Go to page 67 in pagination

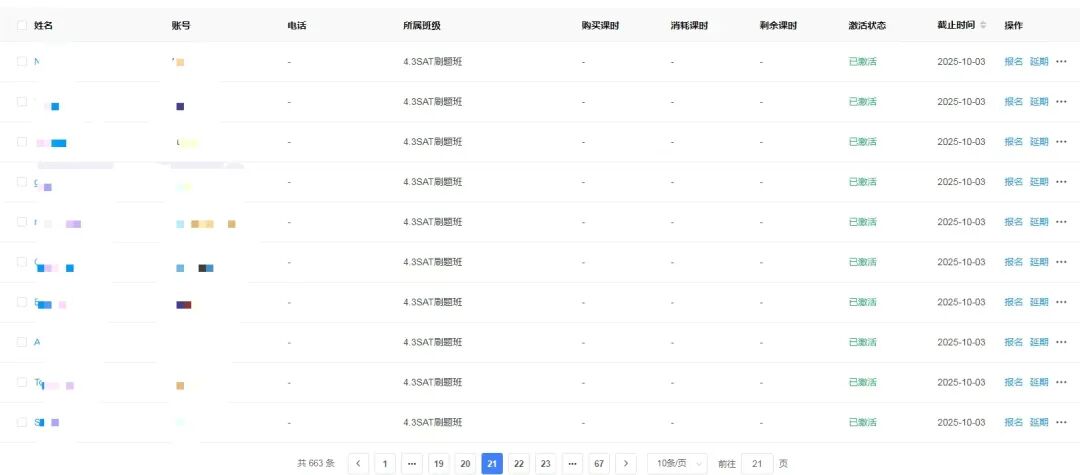tap(598, 463)
